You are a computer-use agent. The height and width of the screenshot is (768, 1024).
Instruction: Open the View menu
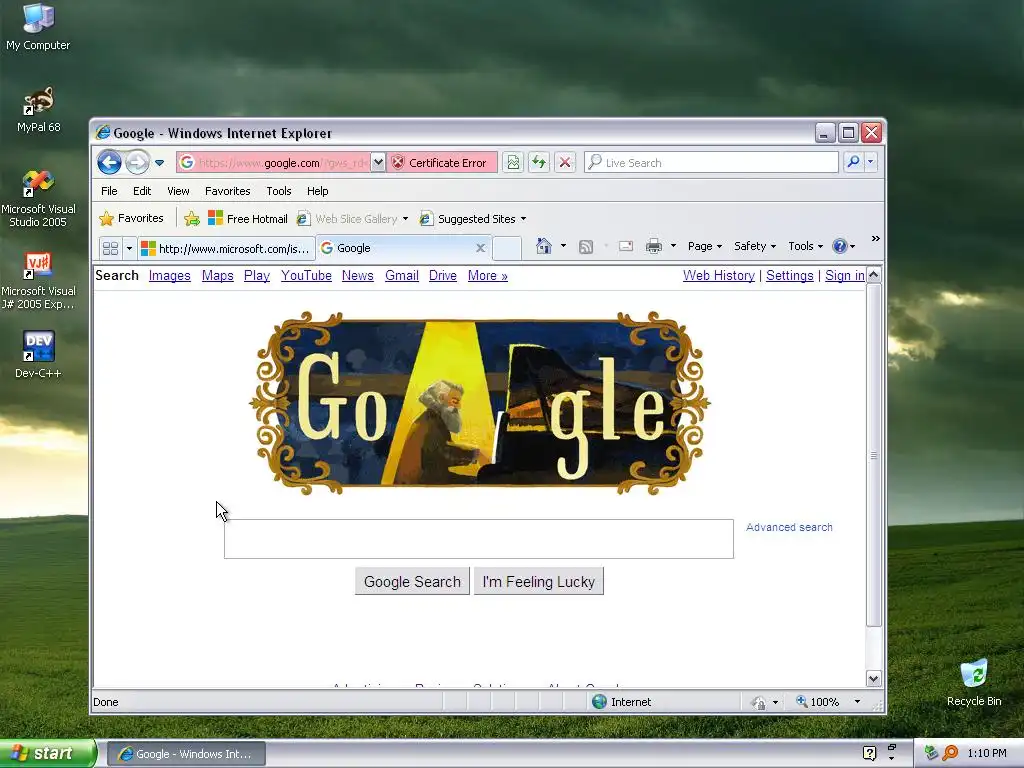pos(178,191)
